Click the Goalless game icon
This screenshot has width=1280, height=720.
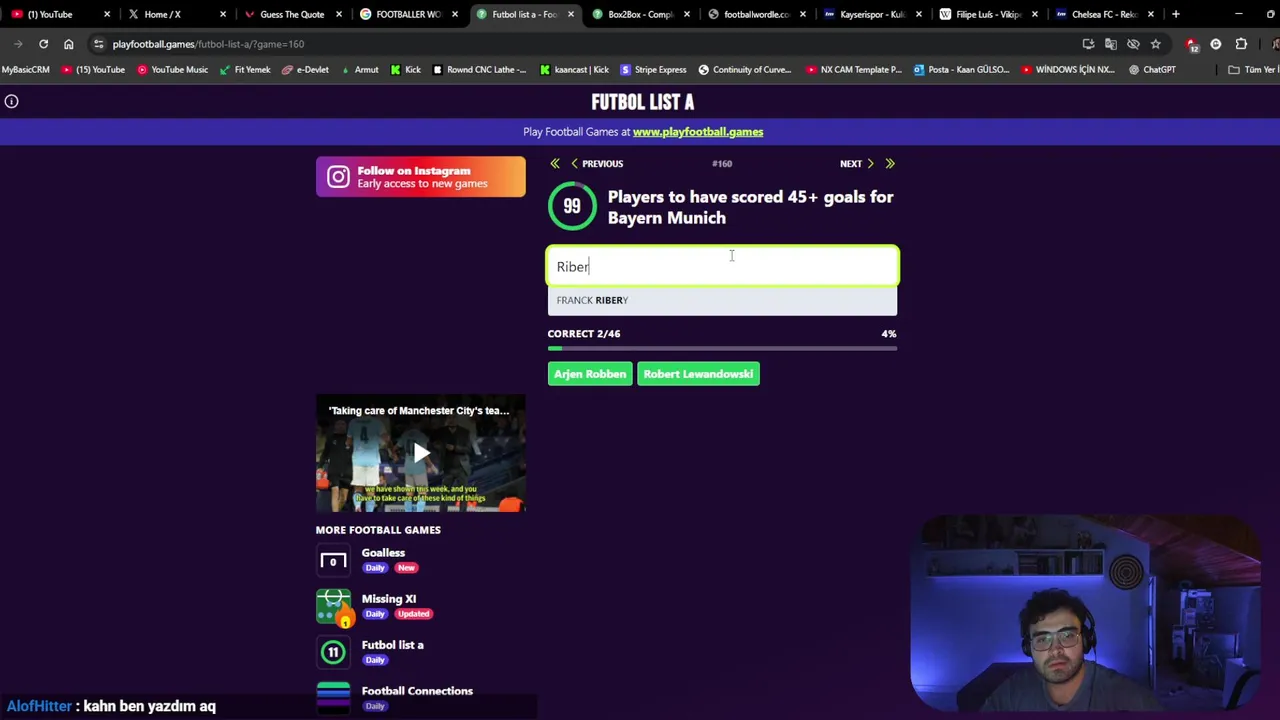(x=333, y=560)
